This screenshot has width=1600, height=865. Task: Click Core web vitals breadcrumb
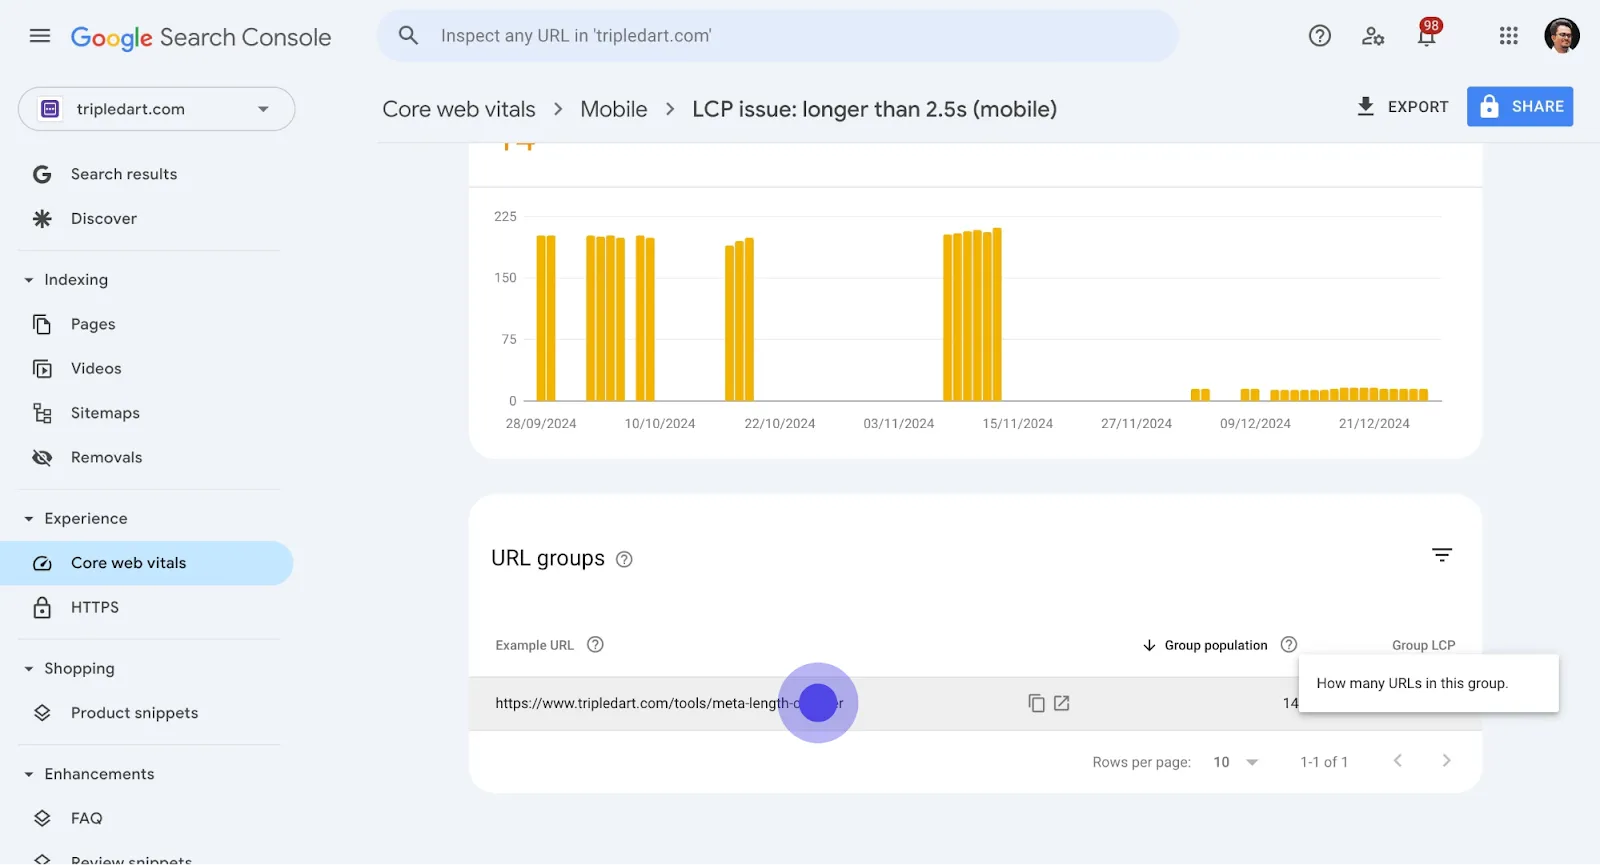(459, 109)
